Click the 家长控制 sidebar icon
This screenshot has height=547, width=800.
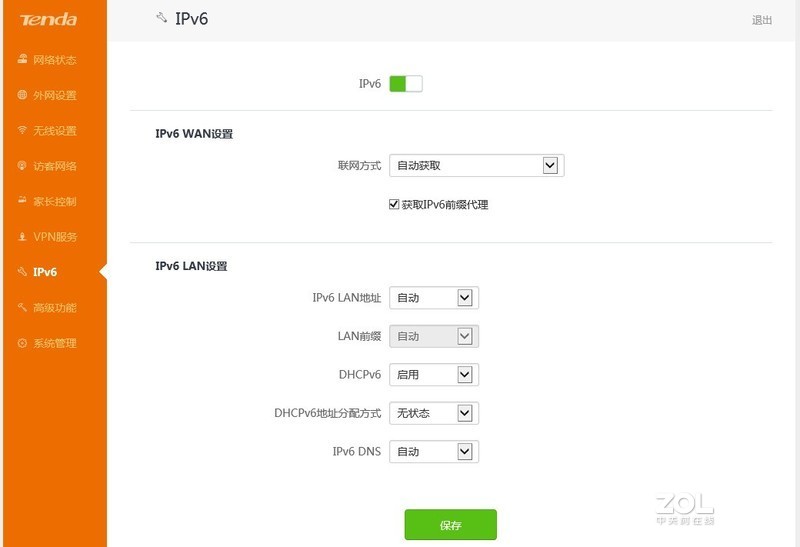pyautogui.click(x=22, y=201)
